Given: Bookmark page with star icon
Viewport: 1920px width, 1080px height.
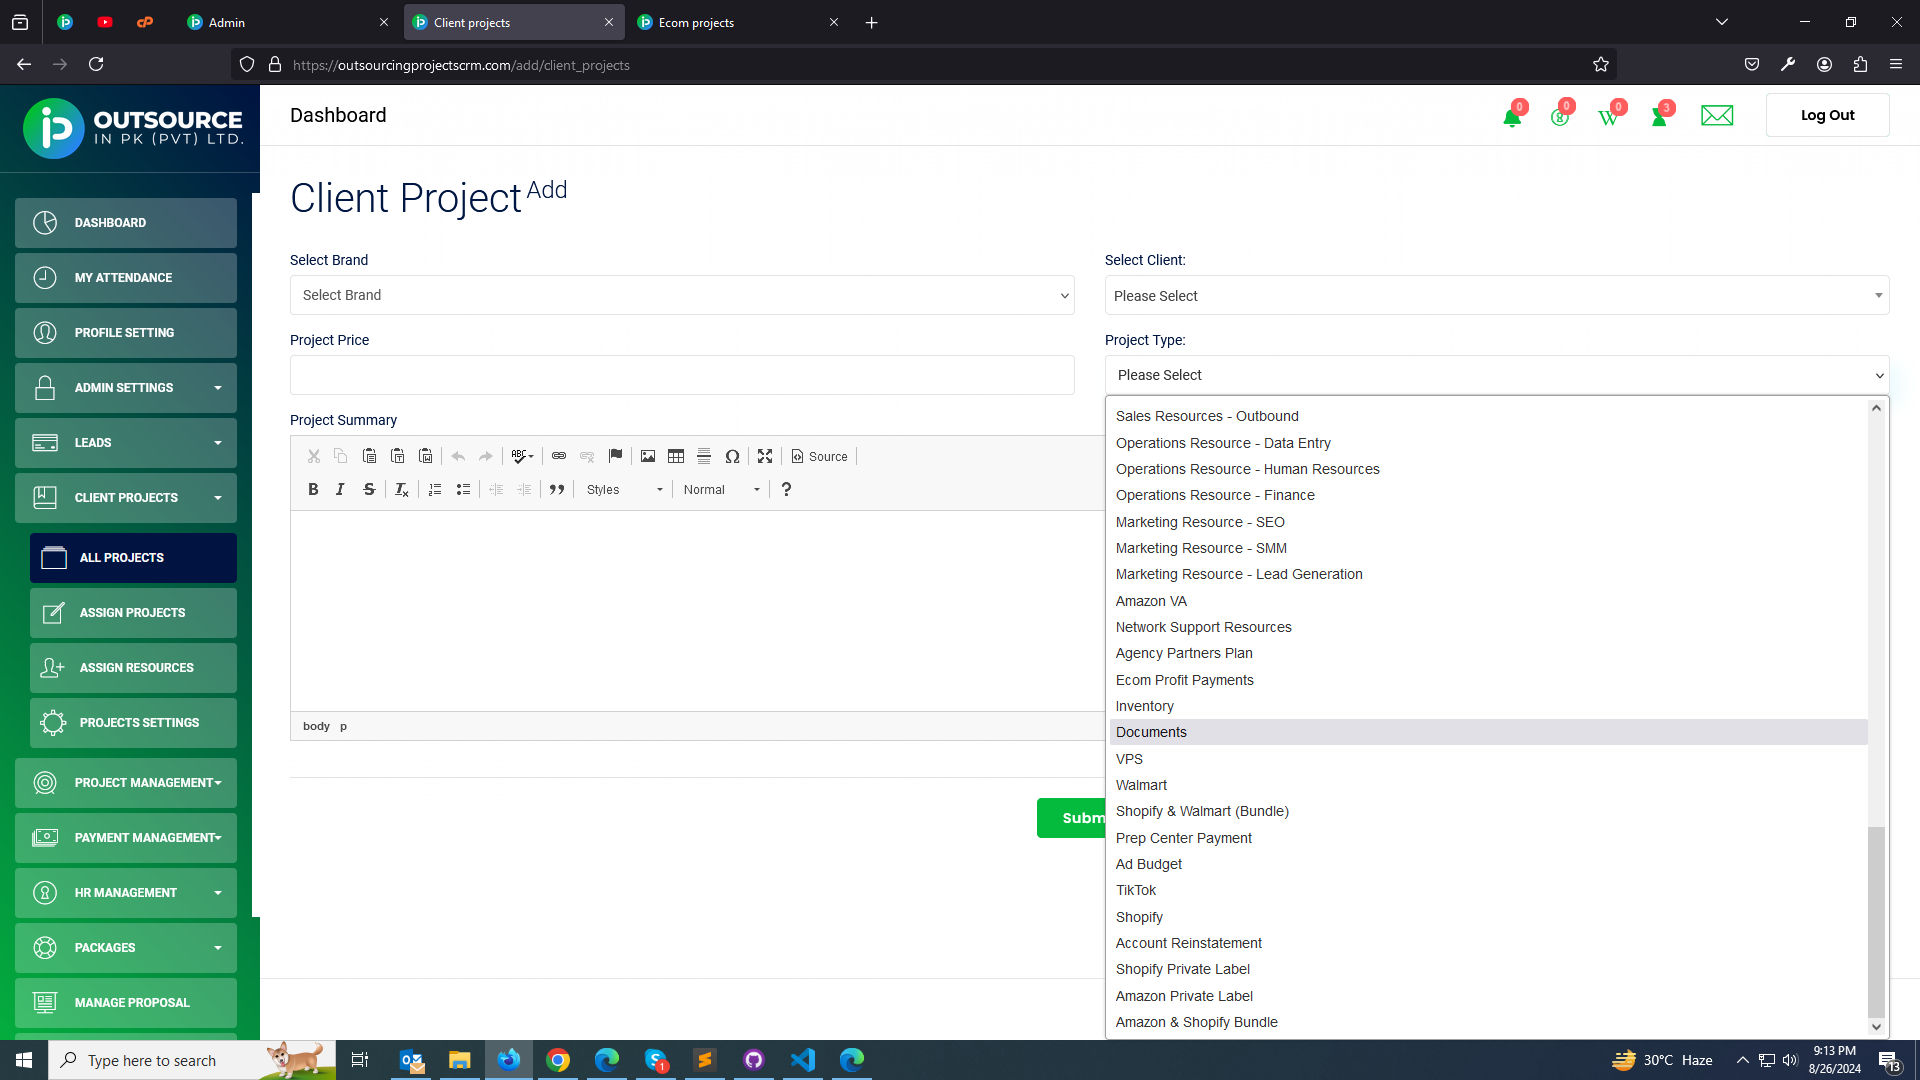Looking at the screenshot, I should click(x=1600, y=65).
